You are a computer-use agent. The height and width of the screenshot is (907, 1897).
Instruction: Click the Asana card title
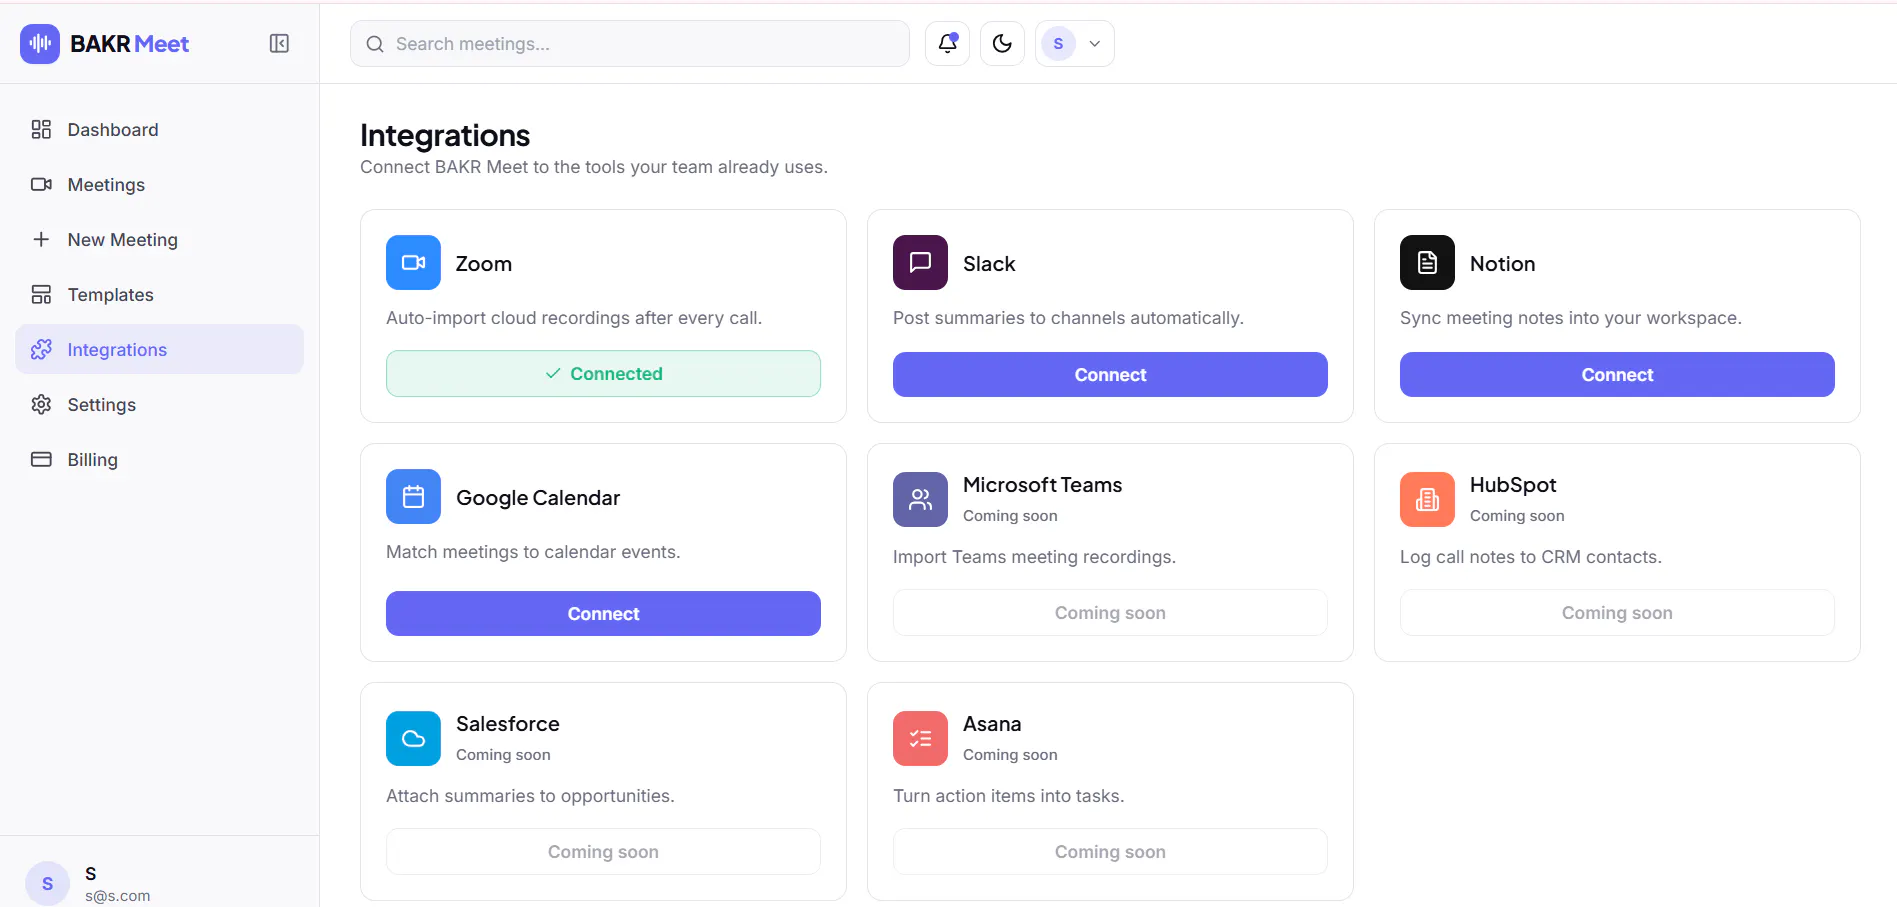(992, 723)
